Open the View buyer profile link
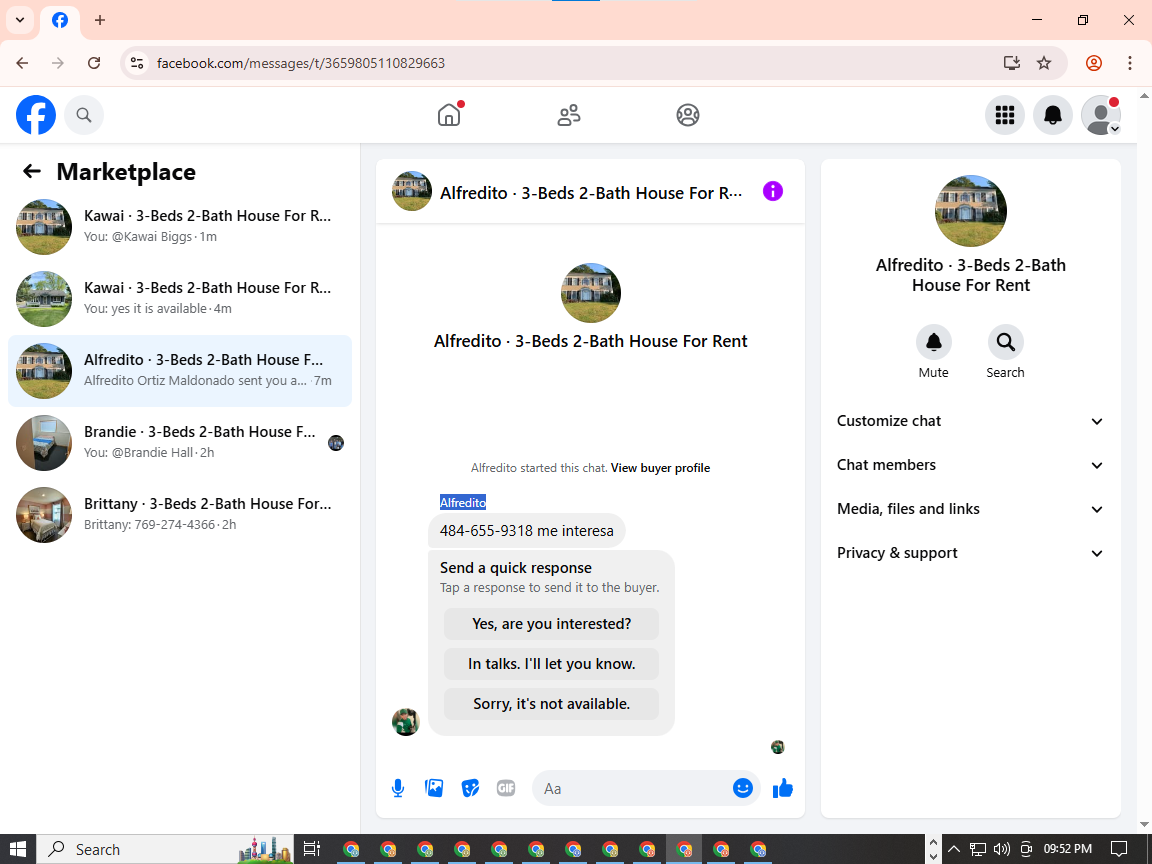 [x=660, y=468]
